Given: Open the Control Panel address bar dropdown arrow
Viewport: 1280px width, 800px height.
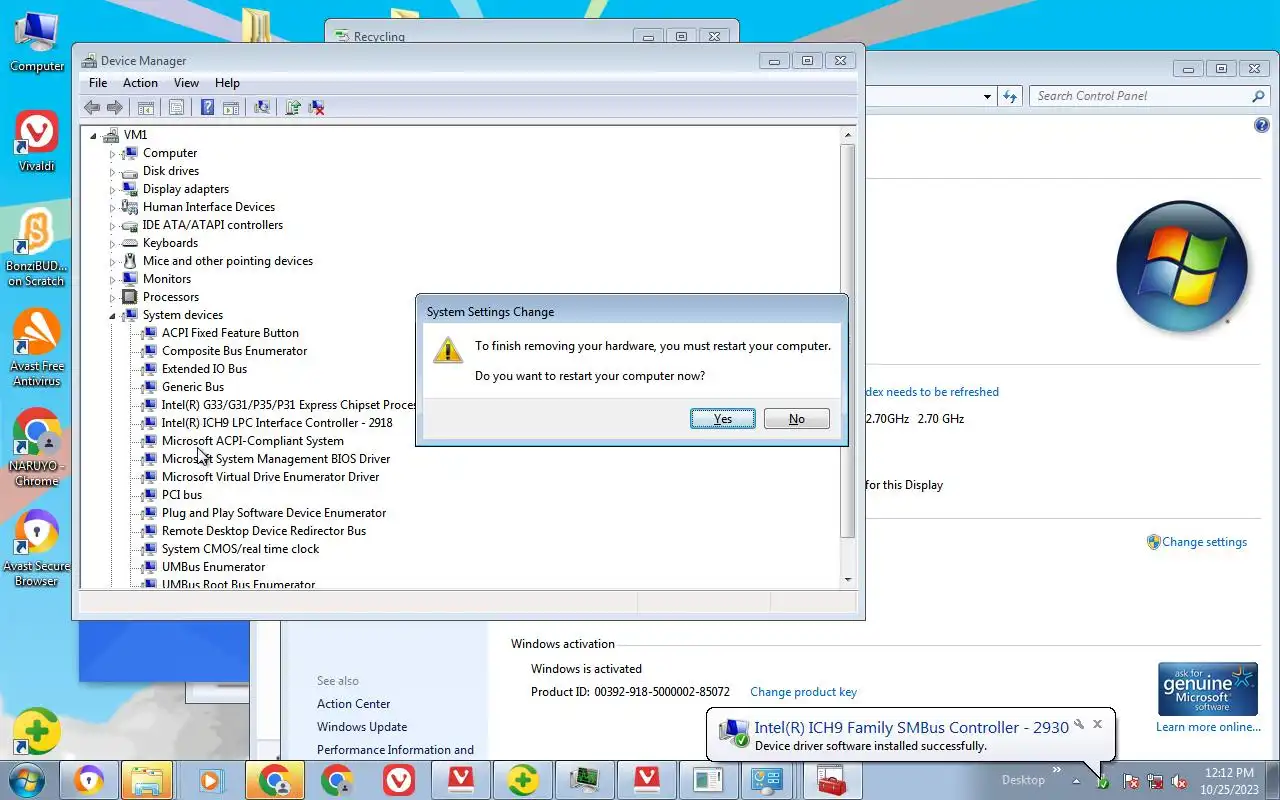Looking at the screenshot, I should (987, 97).
